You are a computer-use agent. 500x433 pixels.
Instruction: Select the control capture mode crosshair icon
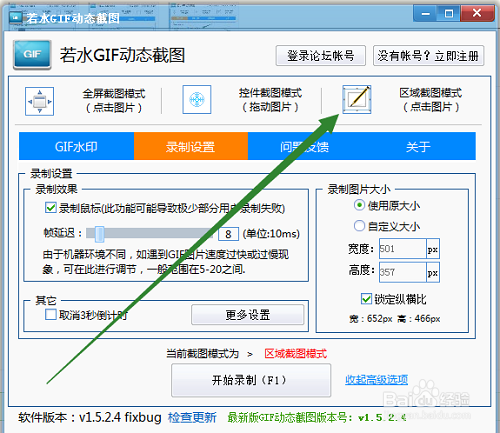pyautogui.click(x=197, y=99)
